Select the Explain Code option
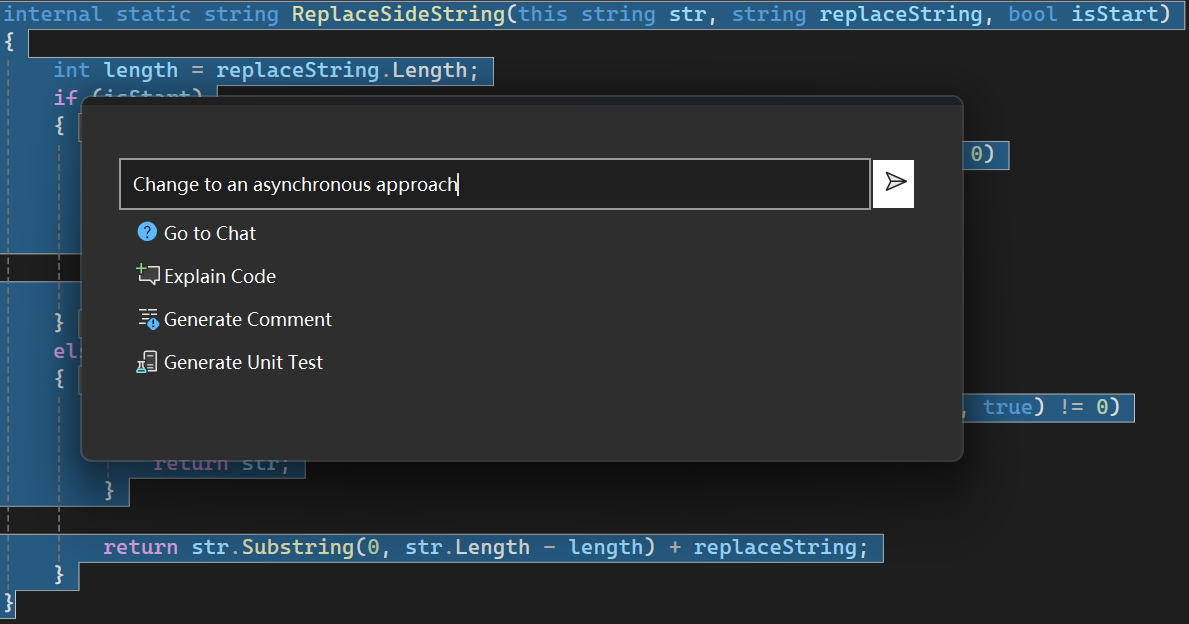 [219, 276]
